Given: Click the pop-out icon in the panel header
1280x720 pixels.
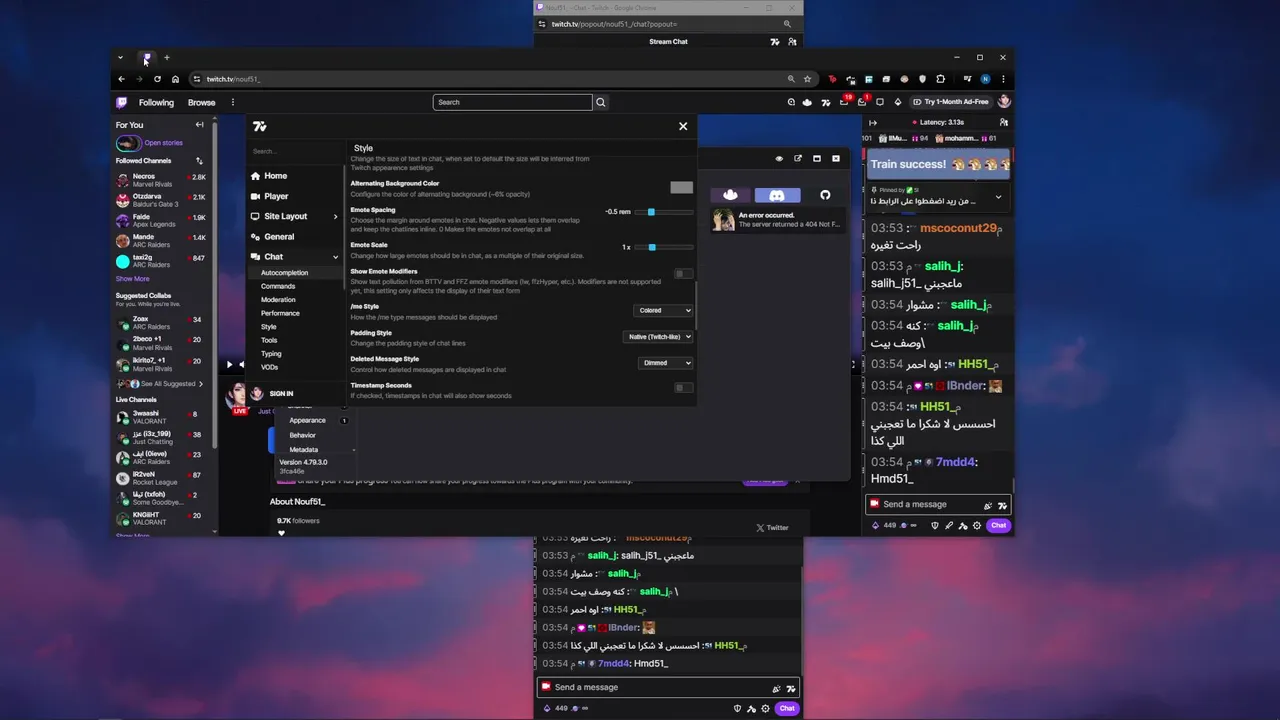Looking at the screenshot, I should click(798, 158).
